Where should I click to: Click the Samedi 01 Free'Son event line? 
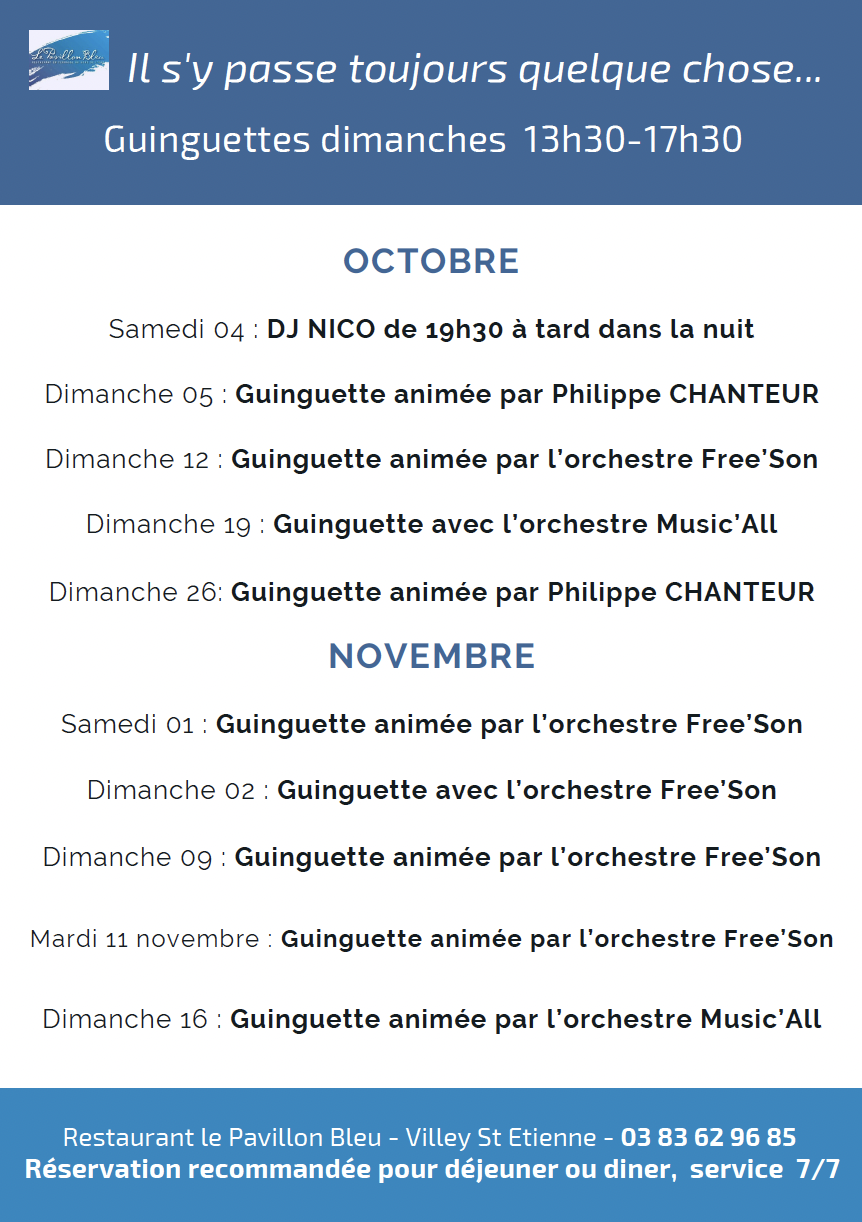(431, 724)
